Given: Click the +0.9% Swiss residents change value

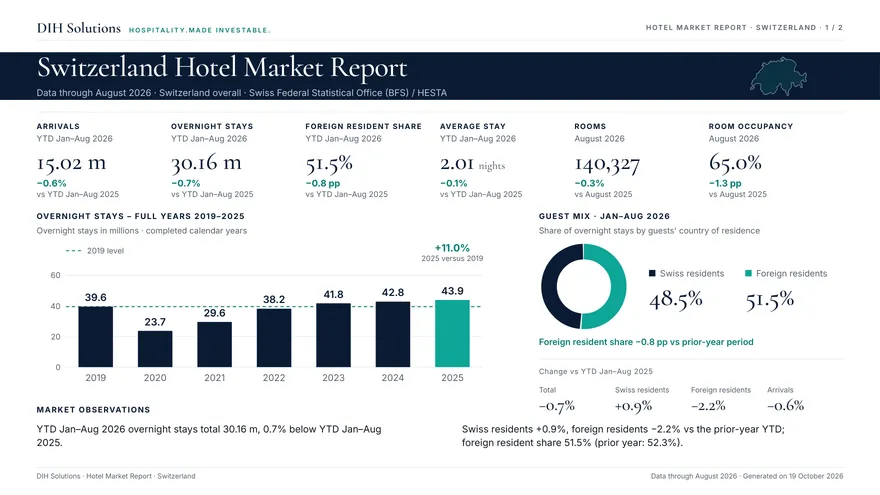Looking at the screenshot, I should point(633,405).
